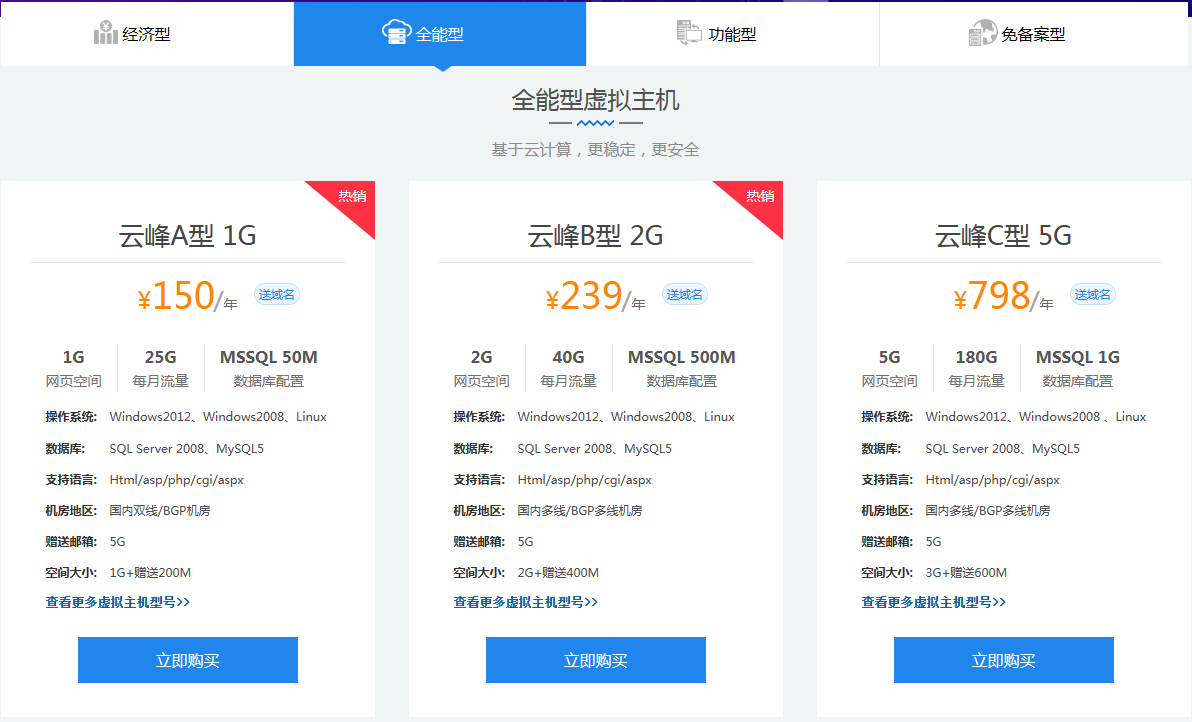Switch to the 功能型 tab
1192x722 pixels.
coord(732,34)
